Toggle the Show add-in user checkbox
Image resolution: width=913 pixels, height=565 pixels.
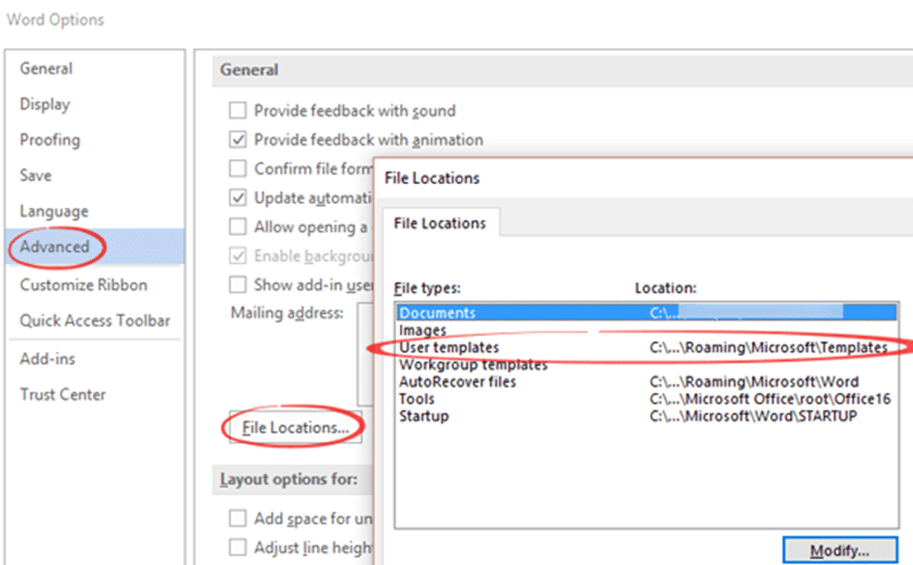click(238, 285)
